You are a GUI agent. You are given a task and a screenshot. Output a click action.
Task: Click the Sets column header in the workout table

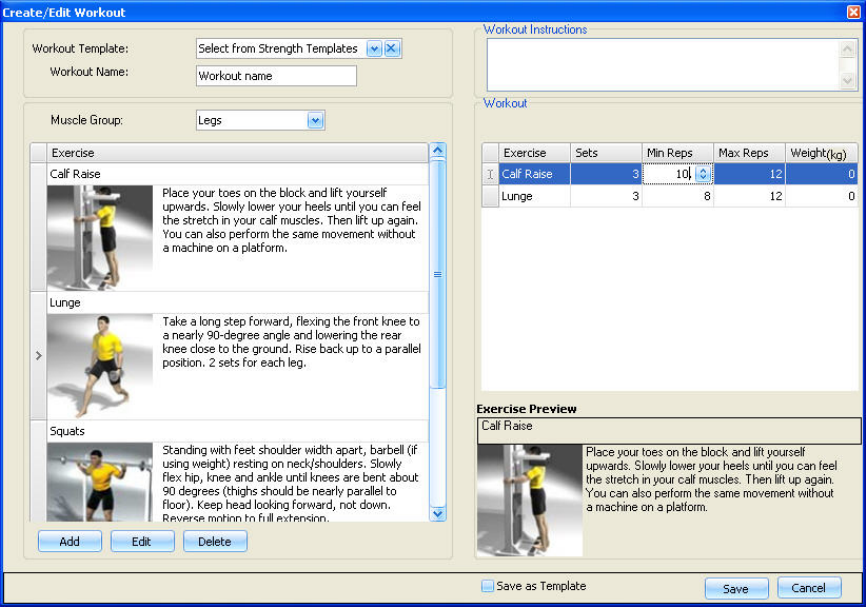606,153
